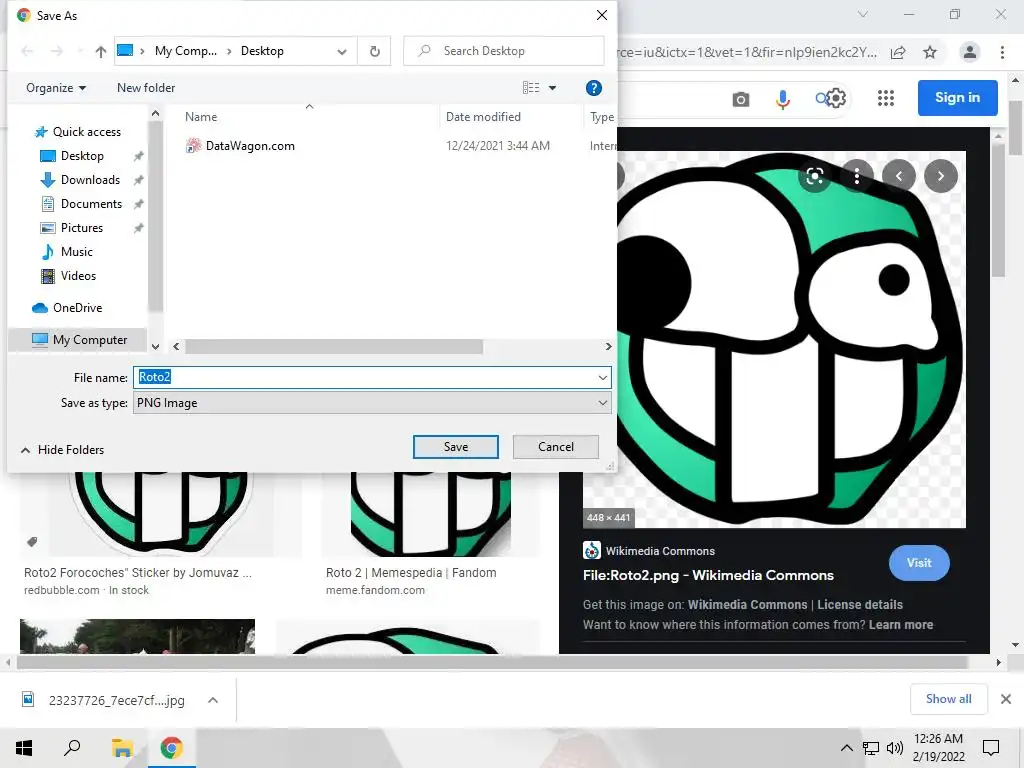Bookmark this page with star icon

coord(930,52)
